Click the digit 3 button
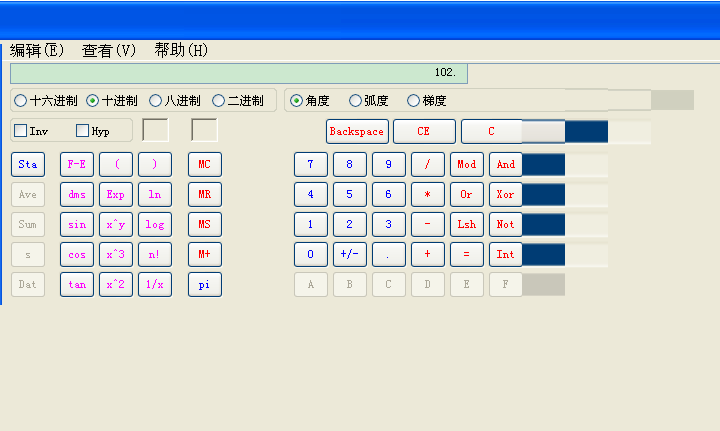 click(x=389, y=224)
